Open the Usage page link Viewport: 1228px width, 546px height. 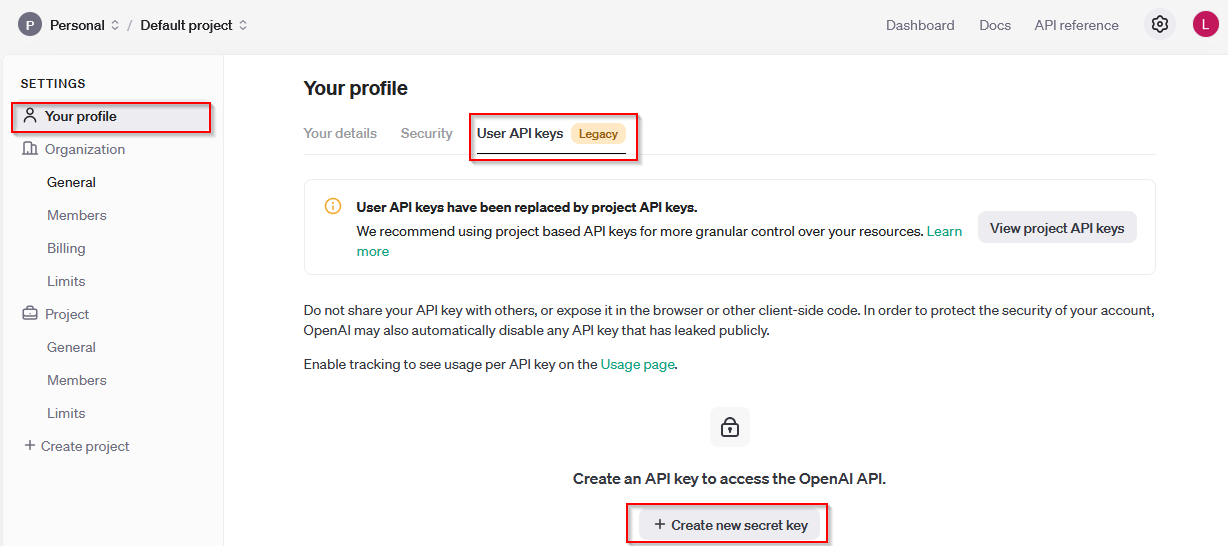click(637, 365)
